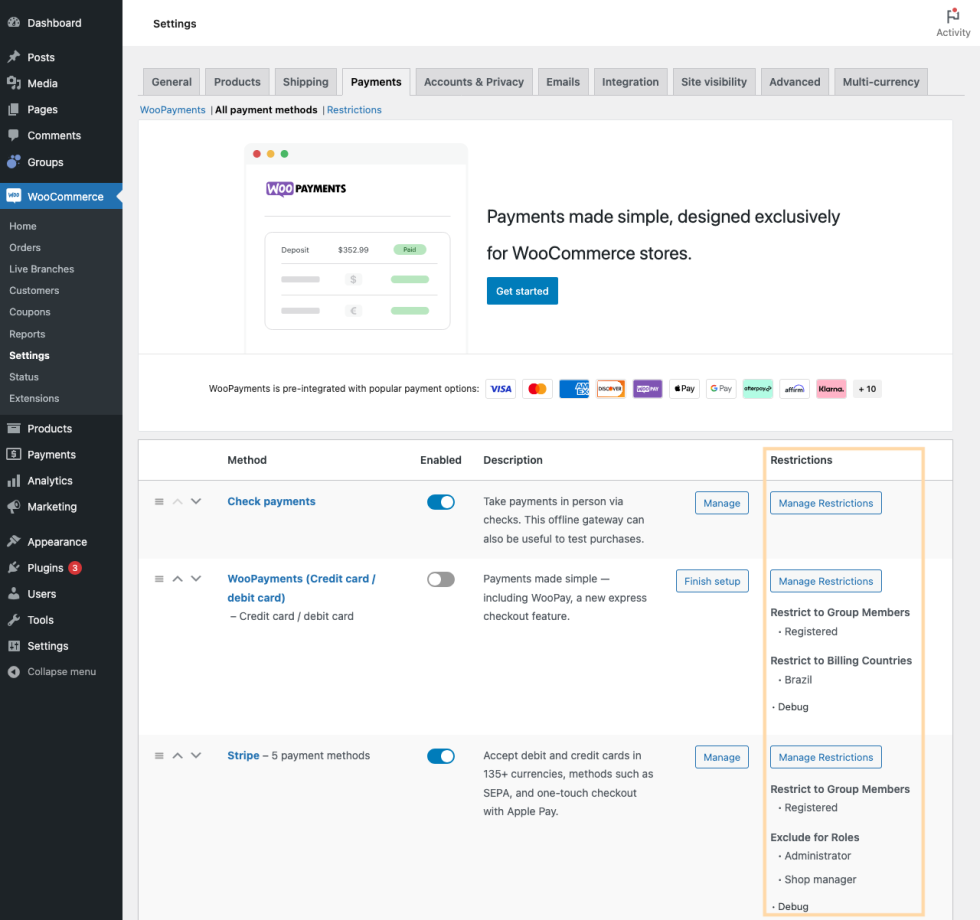
Task: Open the Check payments method link
Action: pyautogui.click(x=271, y=501)
